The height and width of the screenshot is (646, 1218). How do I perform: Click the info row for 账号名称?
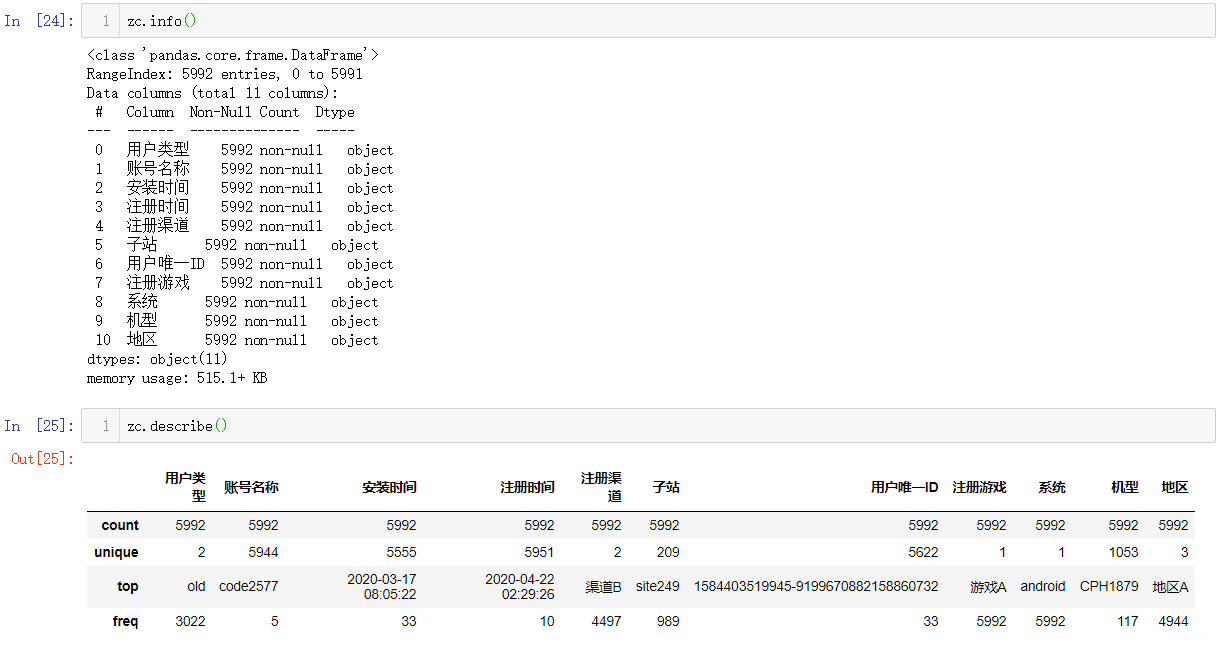(x=244, y=169)
